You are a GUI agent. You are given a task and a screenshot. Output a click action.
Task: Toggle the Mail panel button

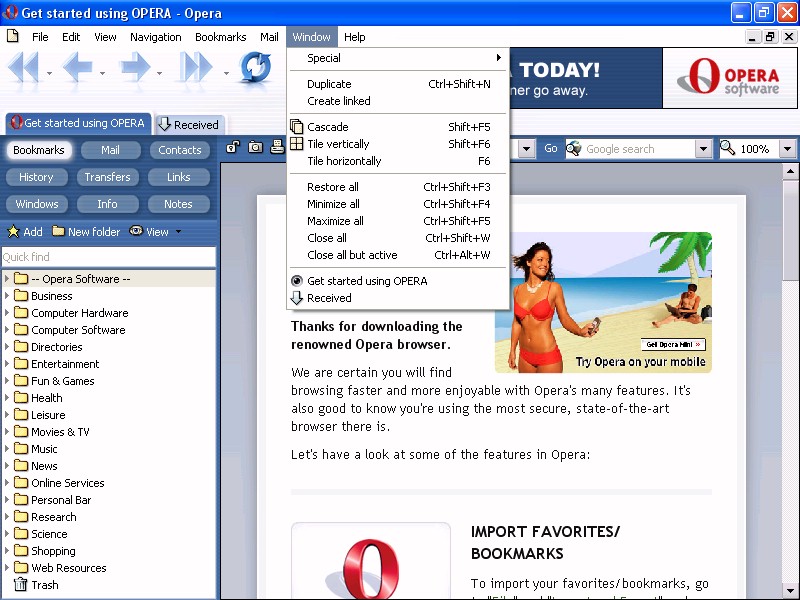[110, 150]
